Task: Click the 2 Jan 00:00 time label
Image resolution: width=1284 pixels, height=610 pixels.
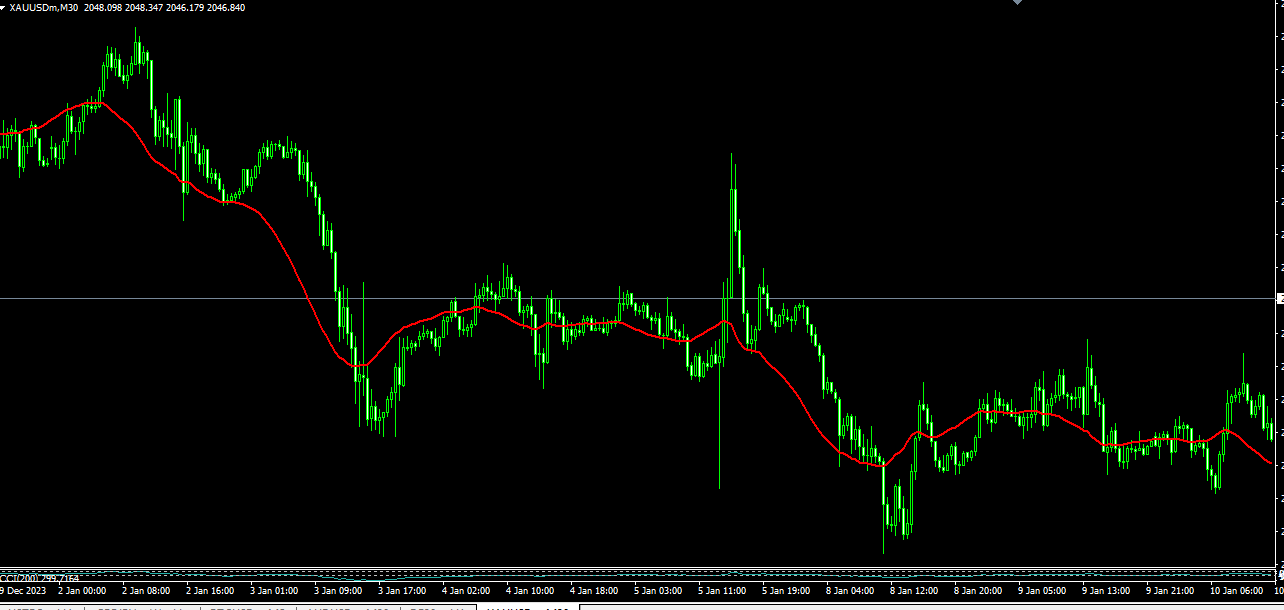Action: coord(82,591)
